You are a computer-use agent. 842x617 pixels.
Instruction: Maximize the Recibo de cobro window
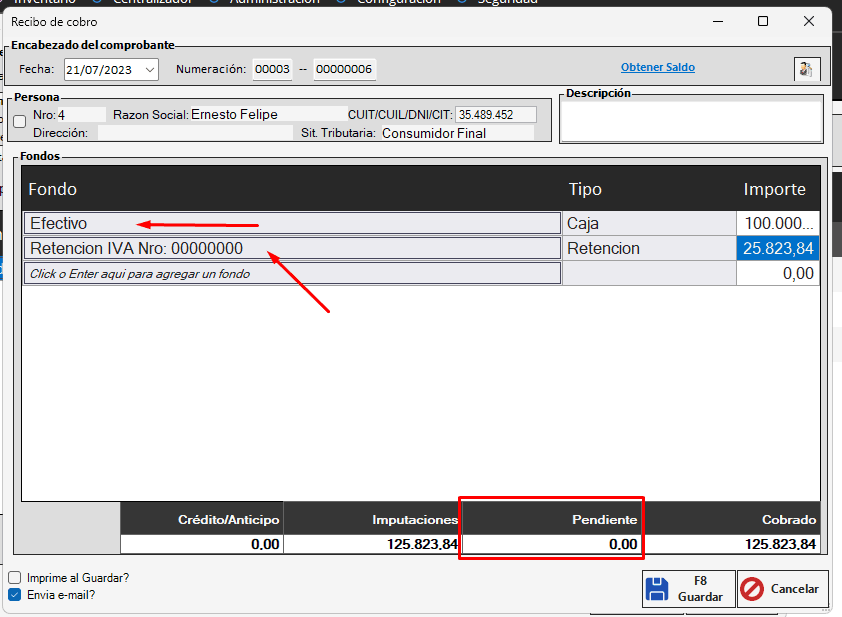pyautogui.click(x=763, y=21)
